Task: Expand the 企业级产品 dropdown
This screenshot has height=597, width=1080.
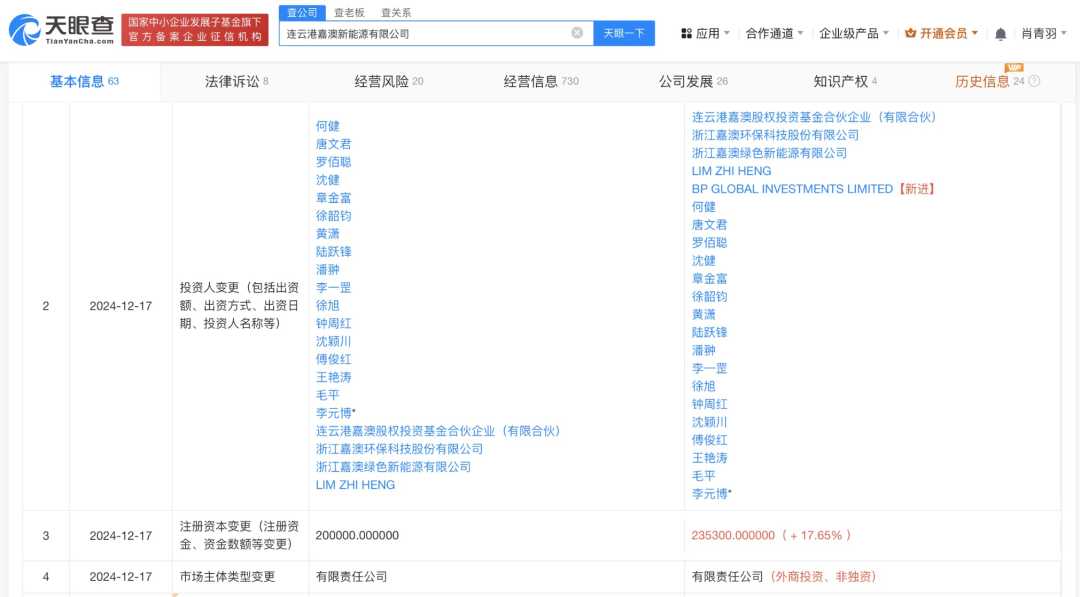Action: 854,34
